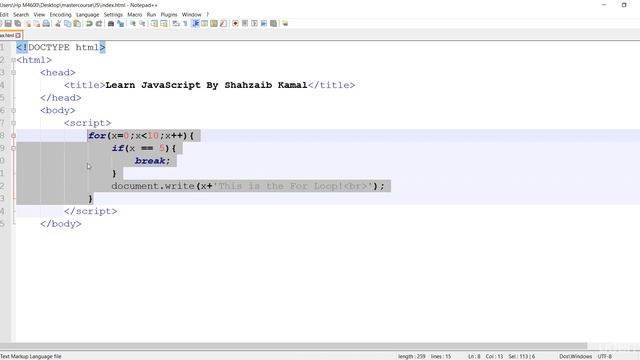Click the Save All toolbar icon

point(18,24)
